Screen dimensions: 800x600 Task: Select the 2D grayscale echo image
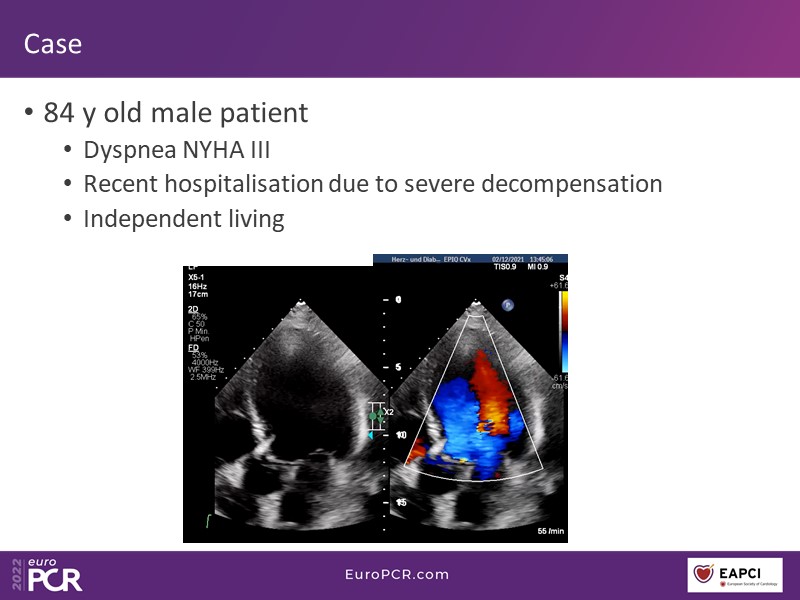coord(280,420)
